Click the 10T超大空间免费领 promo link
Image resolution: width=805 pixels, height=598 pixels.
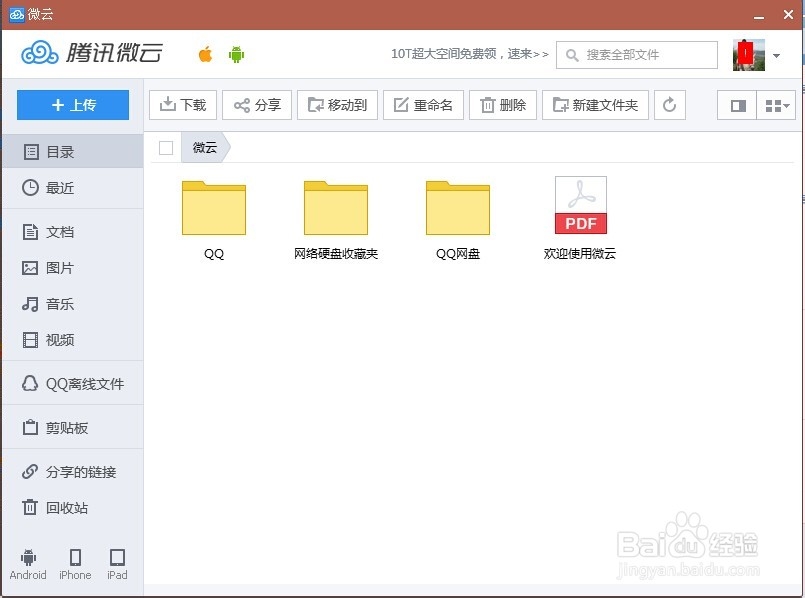click(469, 54)
